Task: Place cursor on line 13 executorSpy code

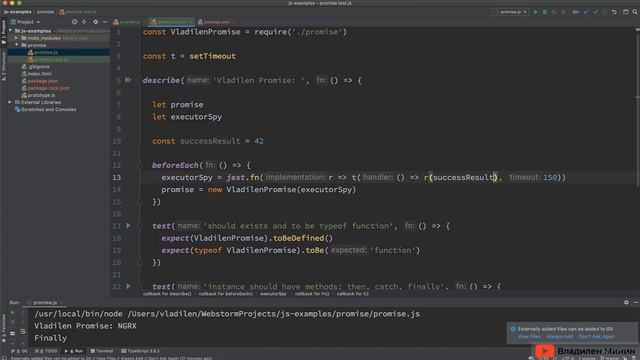Action: [187, 178]
